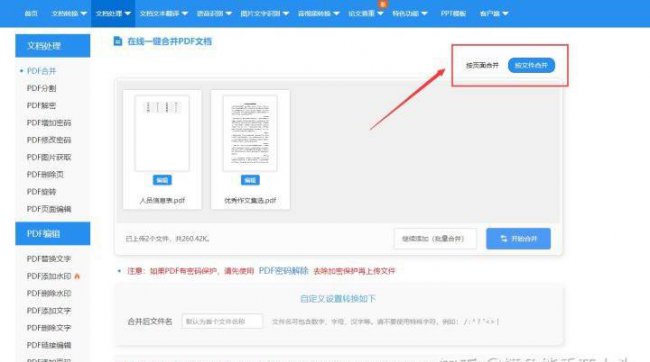650x362 pixels.
Task: Click the uploaded files summary showing 260.42K
Action: (x=167, y=238)
